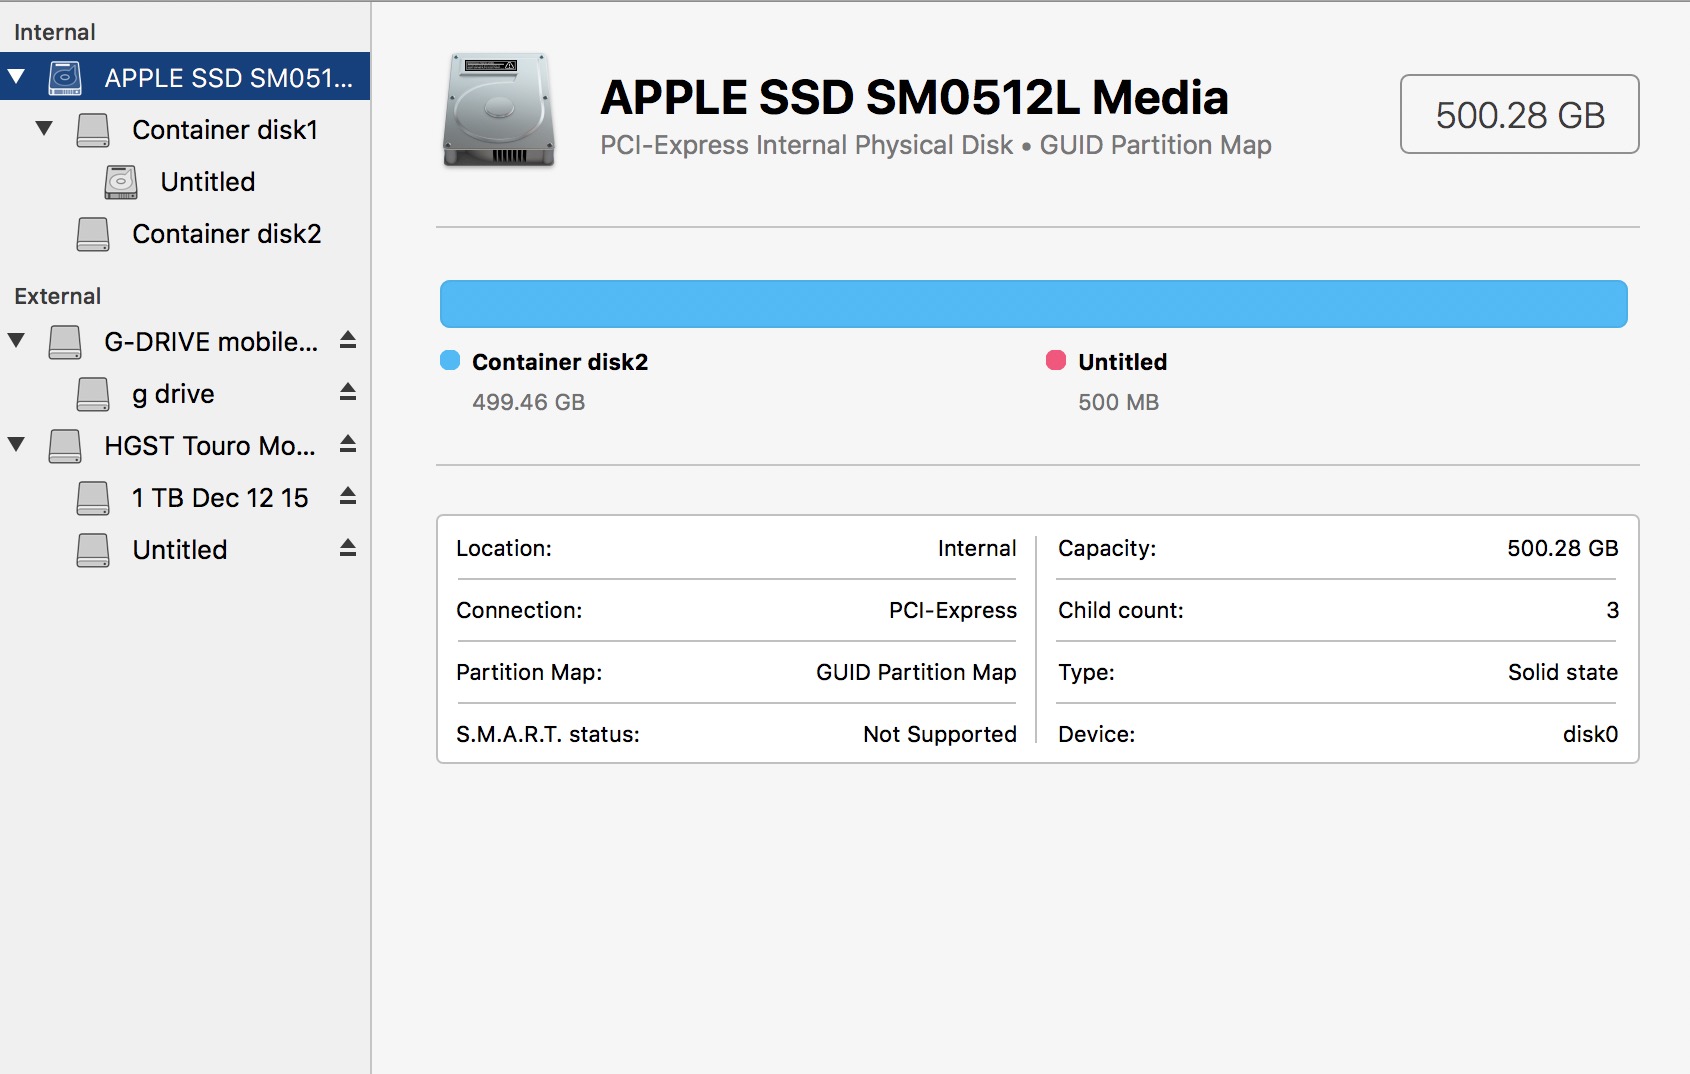Click the Internal sidebar section header

click(x=55, y=32)
